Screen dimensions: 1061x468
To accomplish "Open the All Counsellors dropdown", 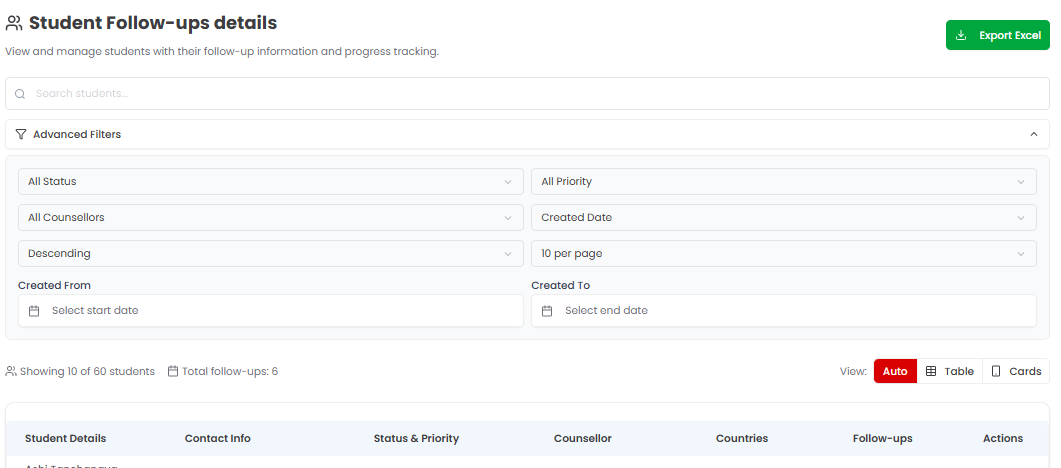I will coord(270,217).
